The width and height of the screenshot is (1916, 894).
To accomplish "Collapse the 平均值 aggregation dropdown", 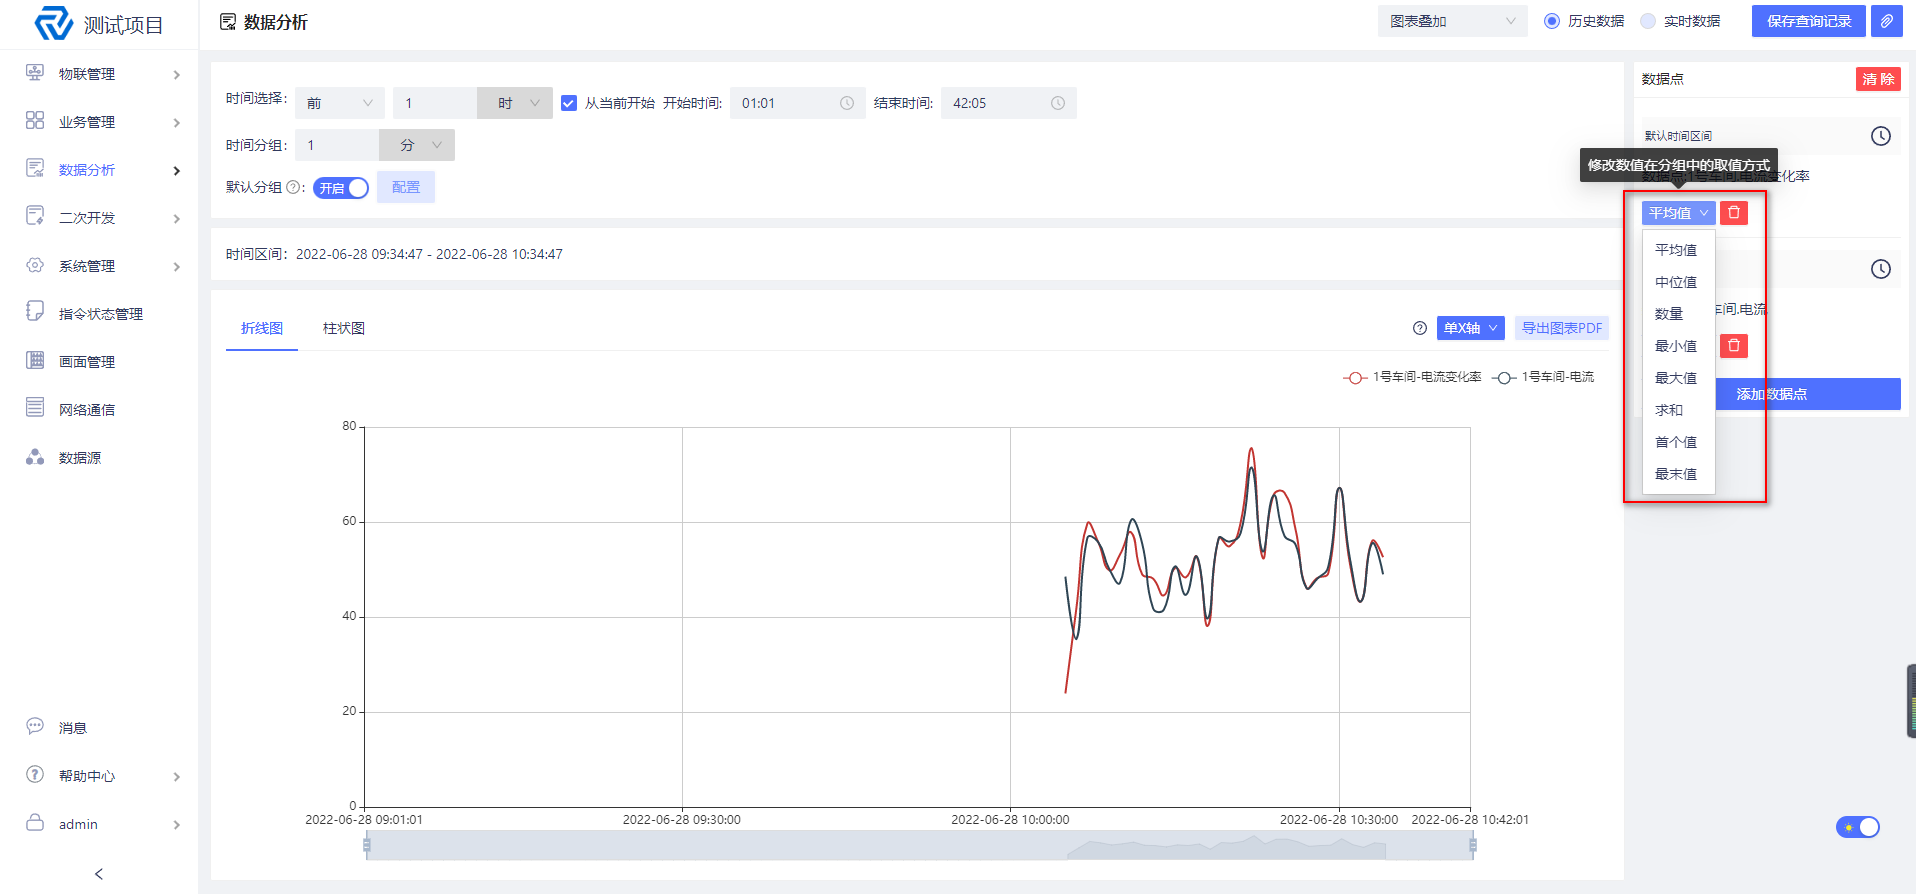I will coord(1678,213).
